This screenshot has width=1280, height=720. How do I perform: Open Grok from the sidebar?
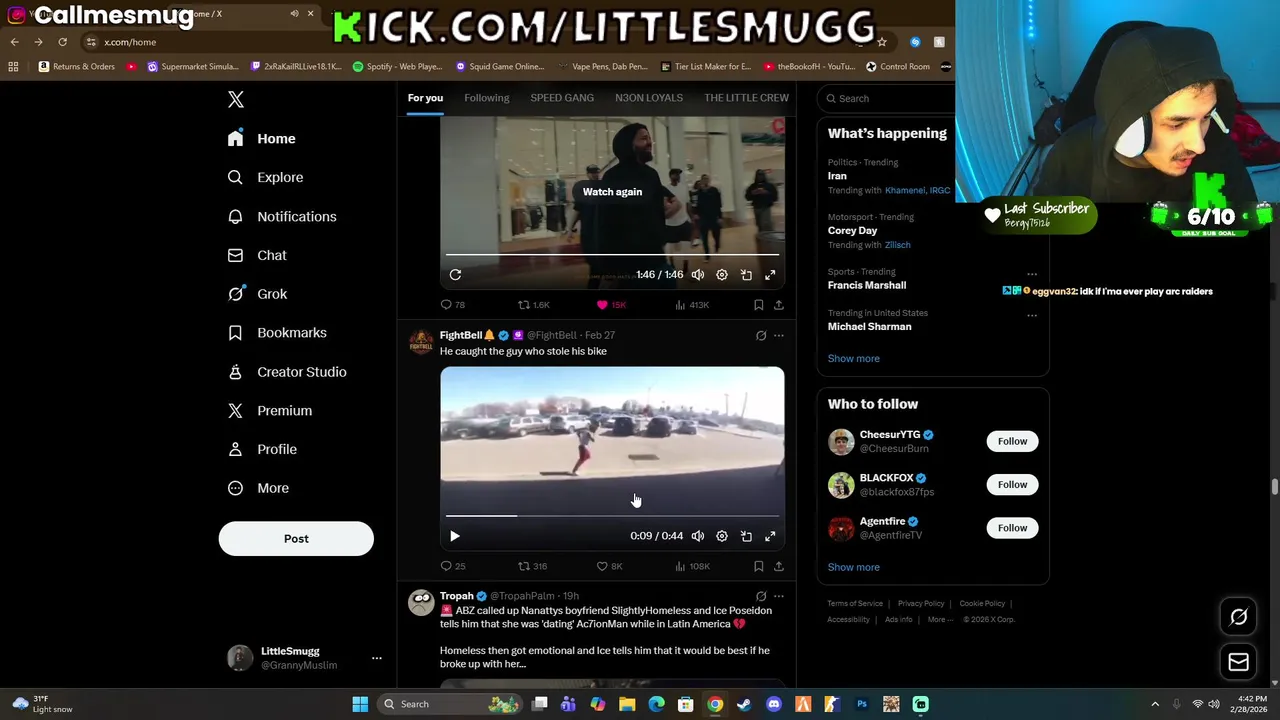click(257, 294)
